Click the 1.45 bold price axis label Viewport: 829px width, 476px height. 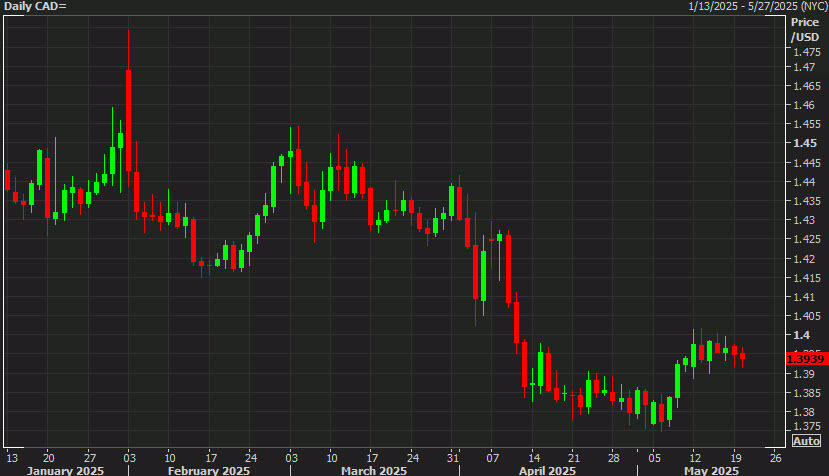point(805,143)
